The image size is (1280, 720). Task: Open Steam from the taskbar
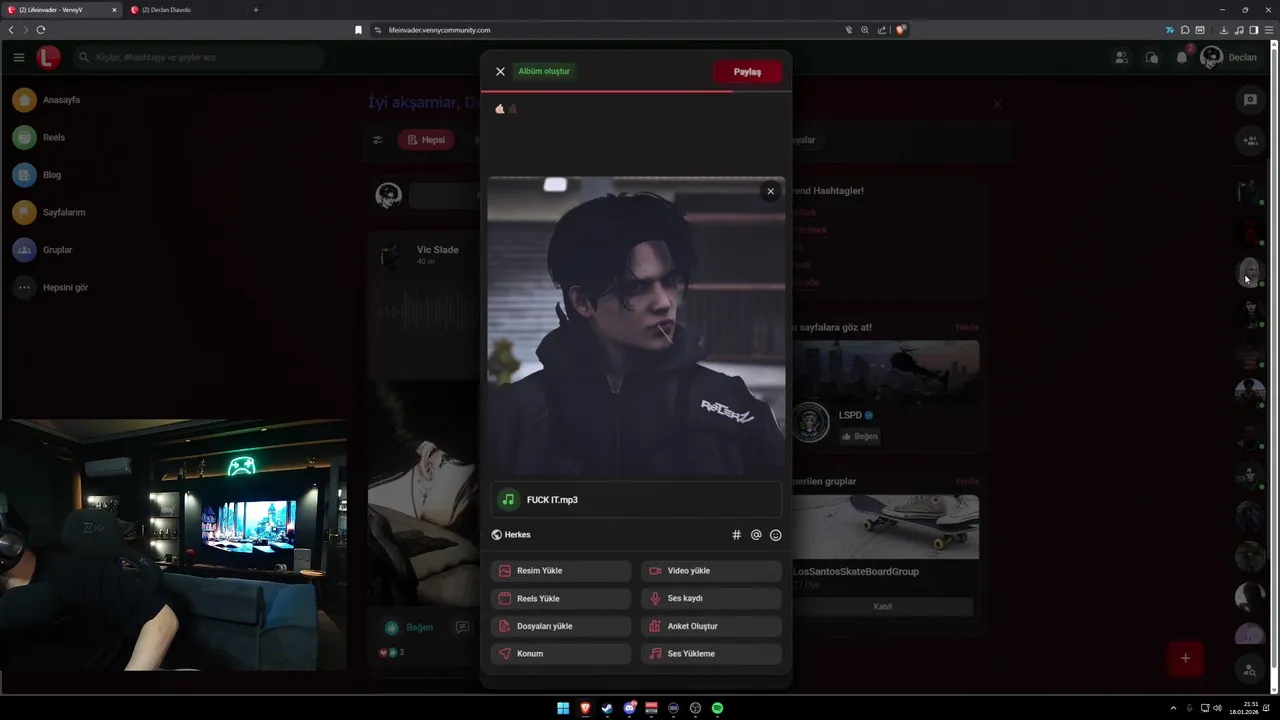tap(607, 708)
